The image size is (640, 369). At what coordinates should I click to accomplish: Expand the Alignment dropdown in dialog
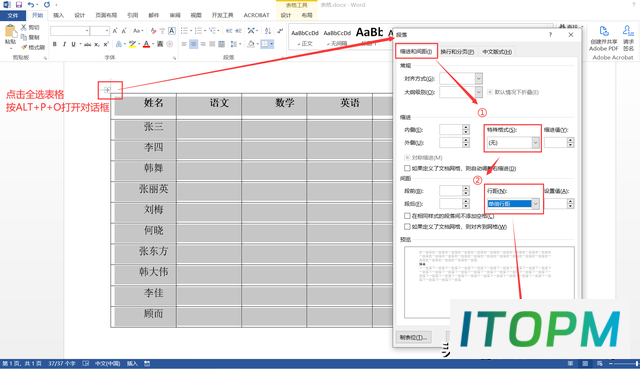pos(479,78)
